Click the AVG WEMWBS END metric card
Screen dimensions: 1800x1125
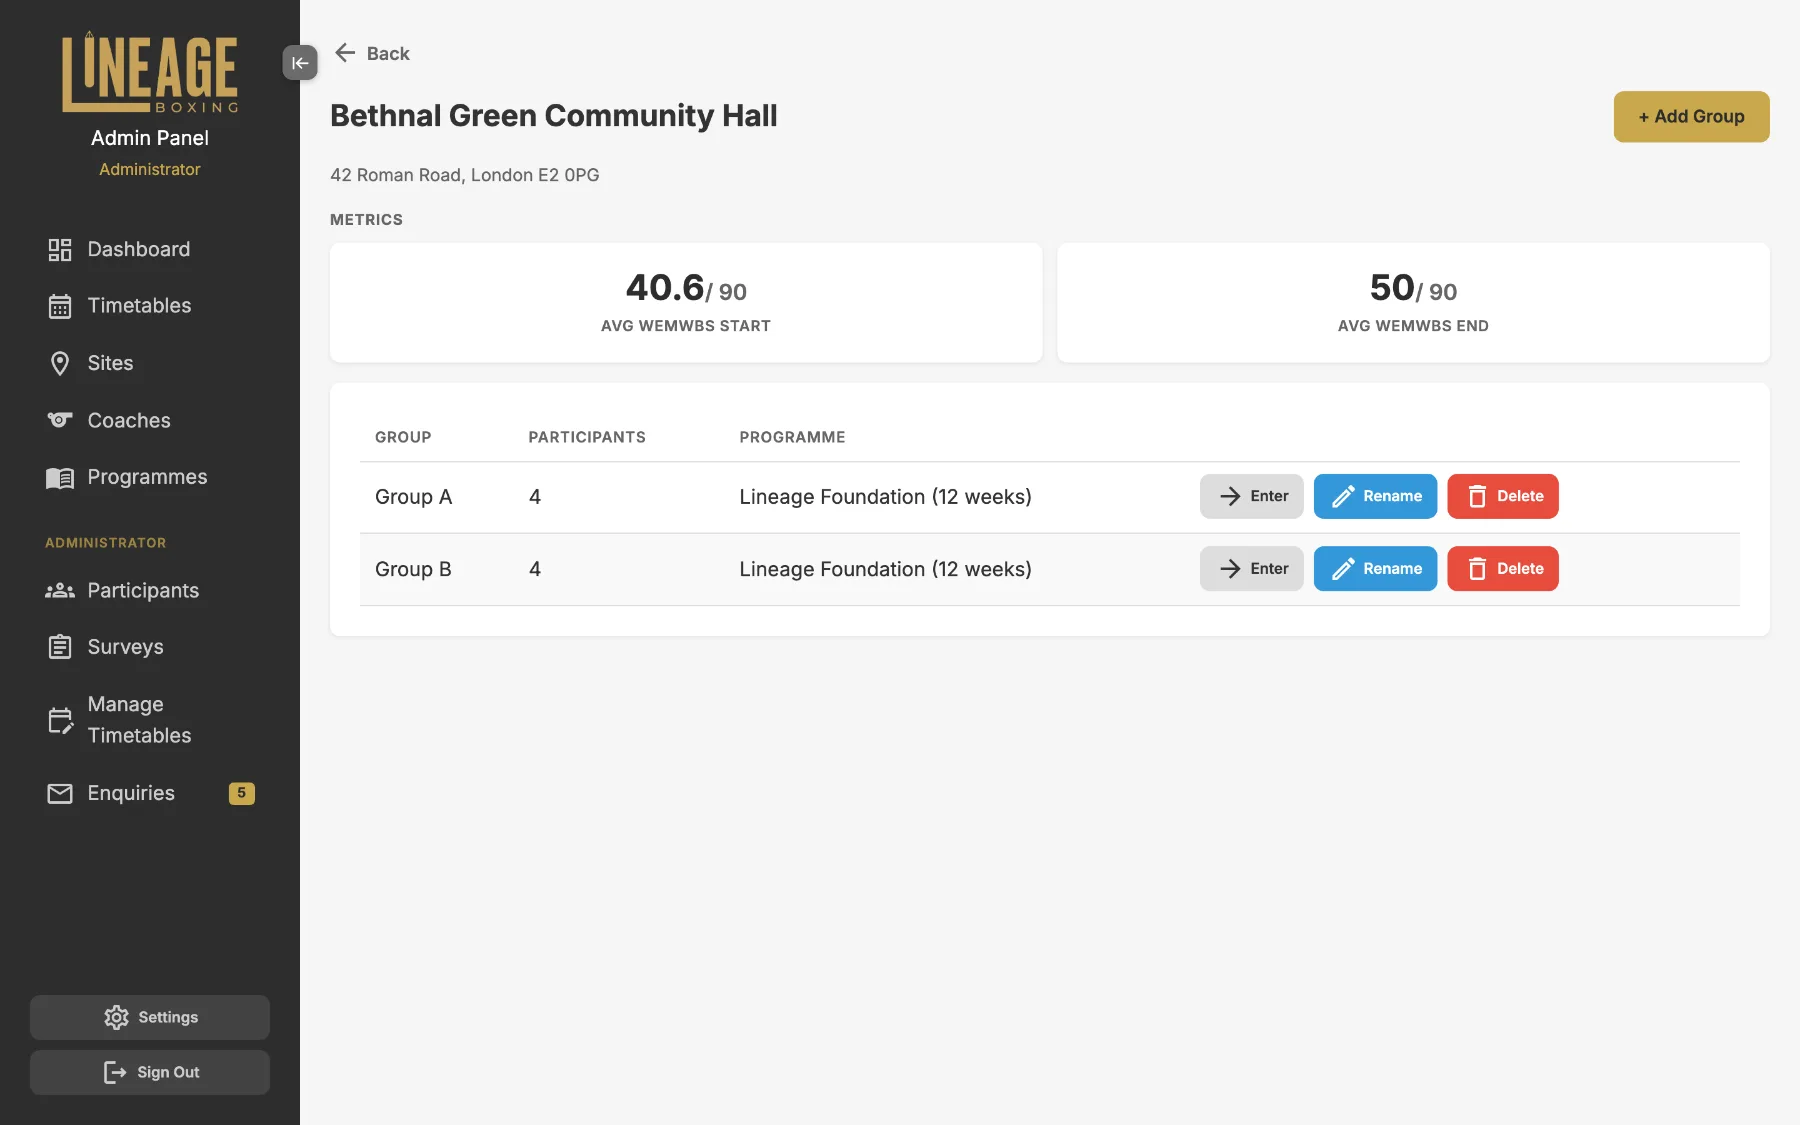pos(1413,302)
